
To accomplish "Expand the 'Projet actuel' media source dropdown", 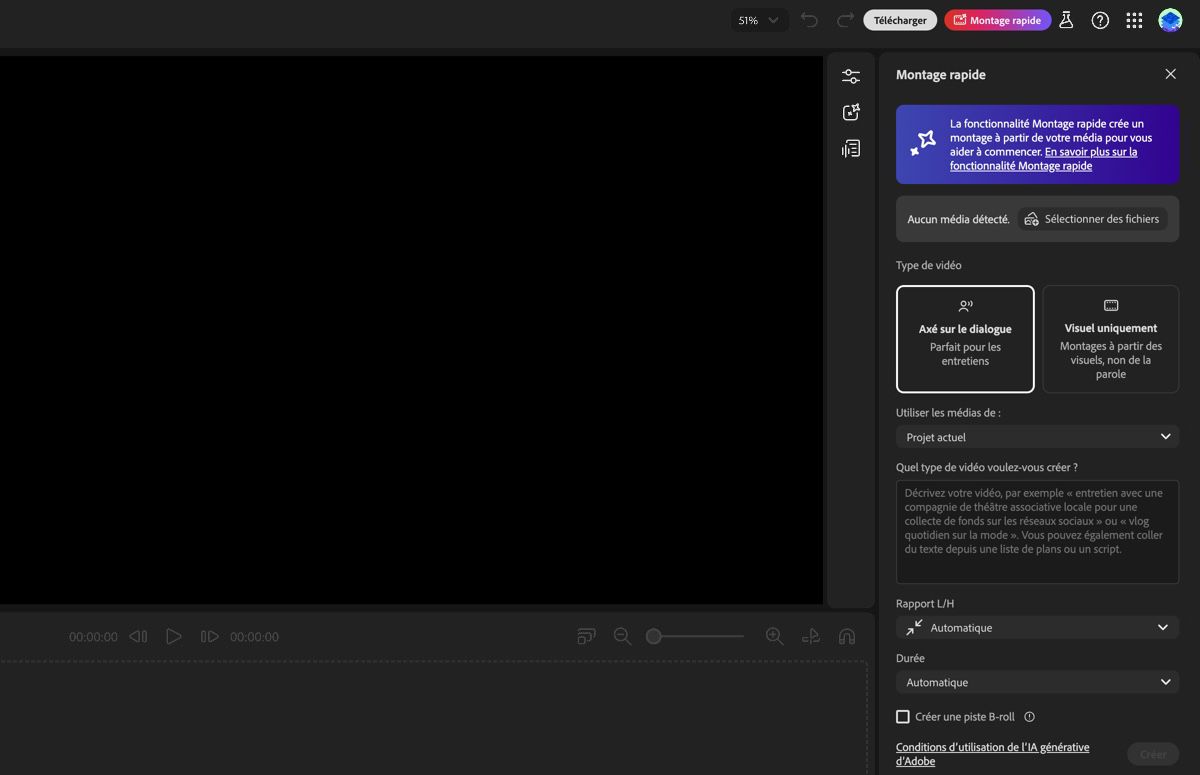I will pos(1037,437).
